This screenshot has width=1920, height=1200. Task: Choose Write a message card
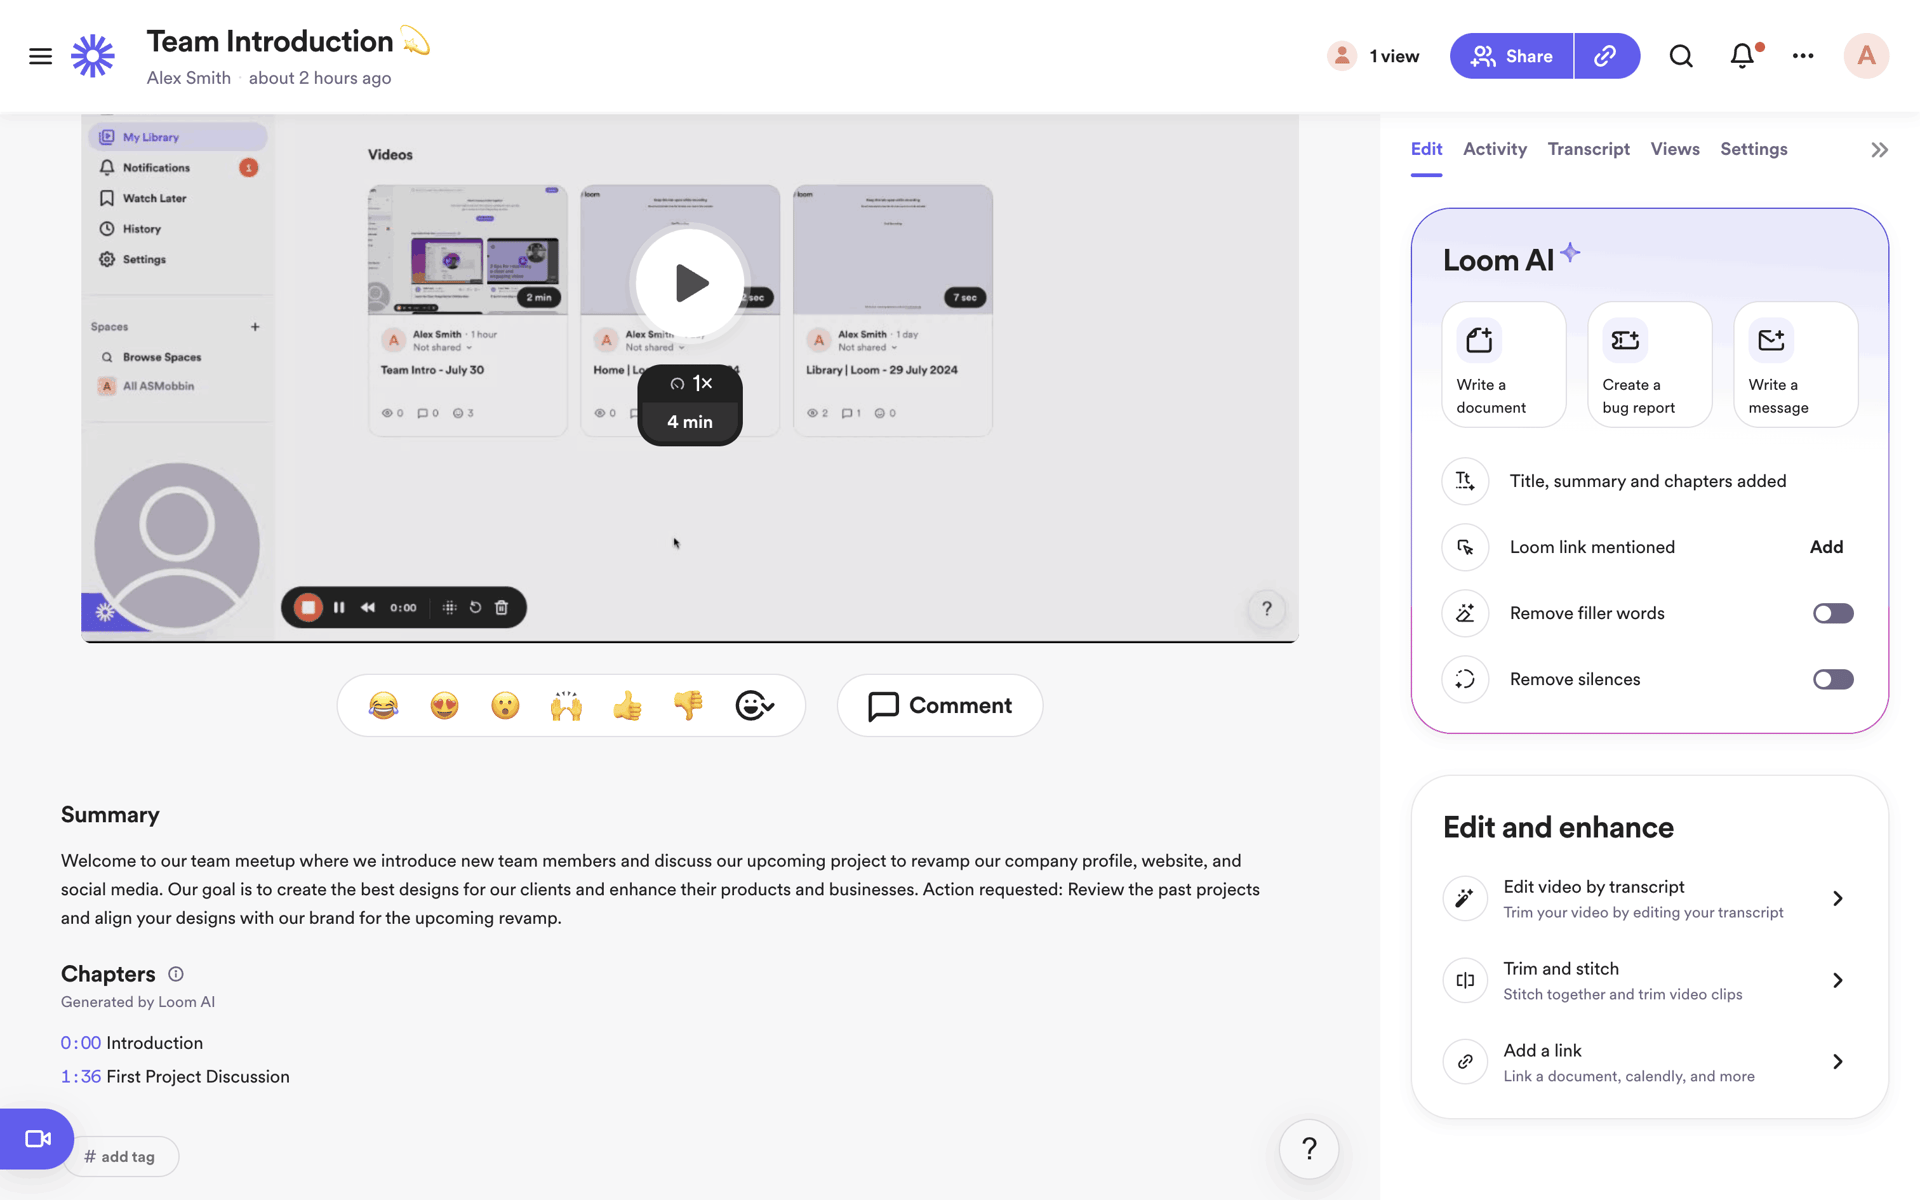tap(1796, 365)
